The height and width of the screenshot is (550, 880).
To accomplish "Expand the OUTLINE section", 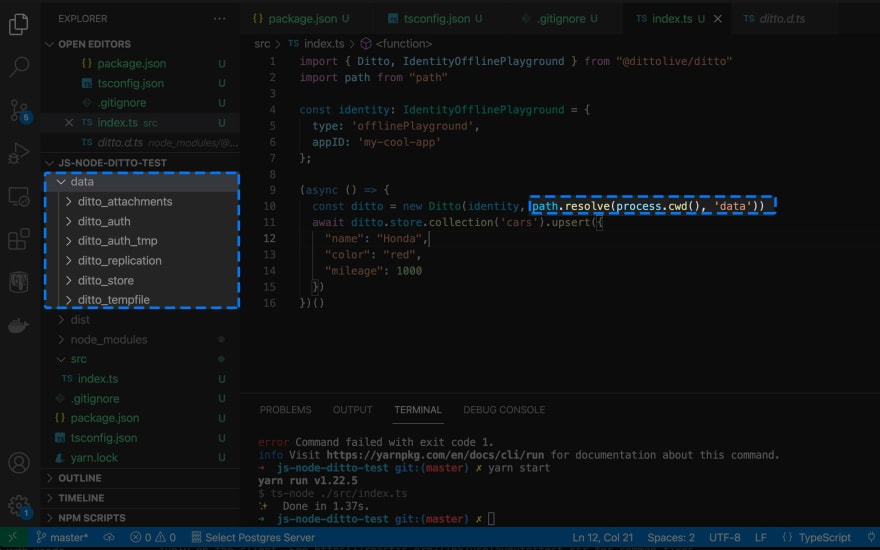I will [140, 478].
